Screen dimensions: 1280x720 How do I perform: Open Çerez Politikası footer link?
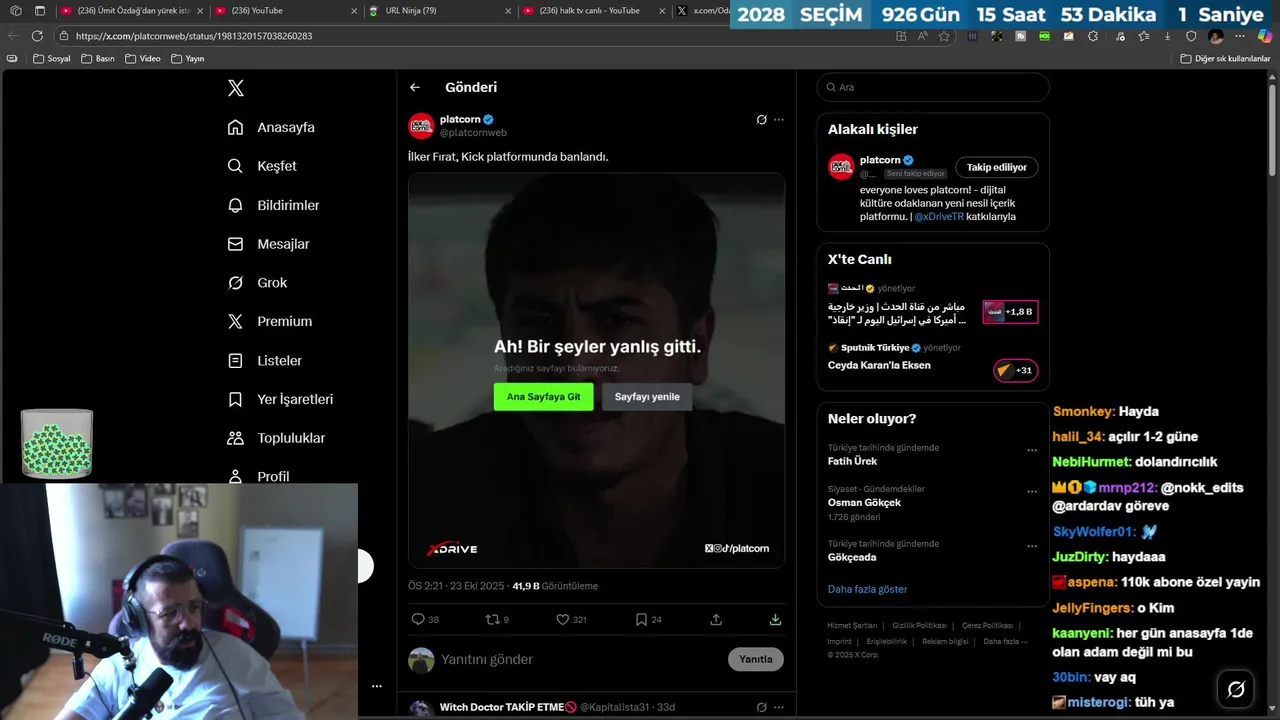tap(987, 625)
